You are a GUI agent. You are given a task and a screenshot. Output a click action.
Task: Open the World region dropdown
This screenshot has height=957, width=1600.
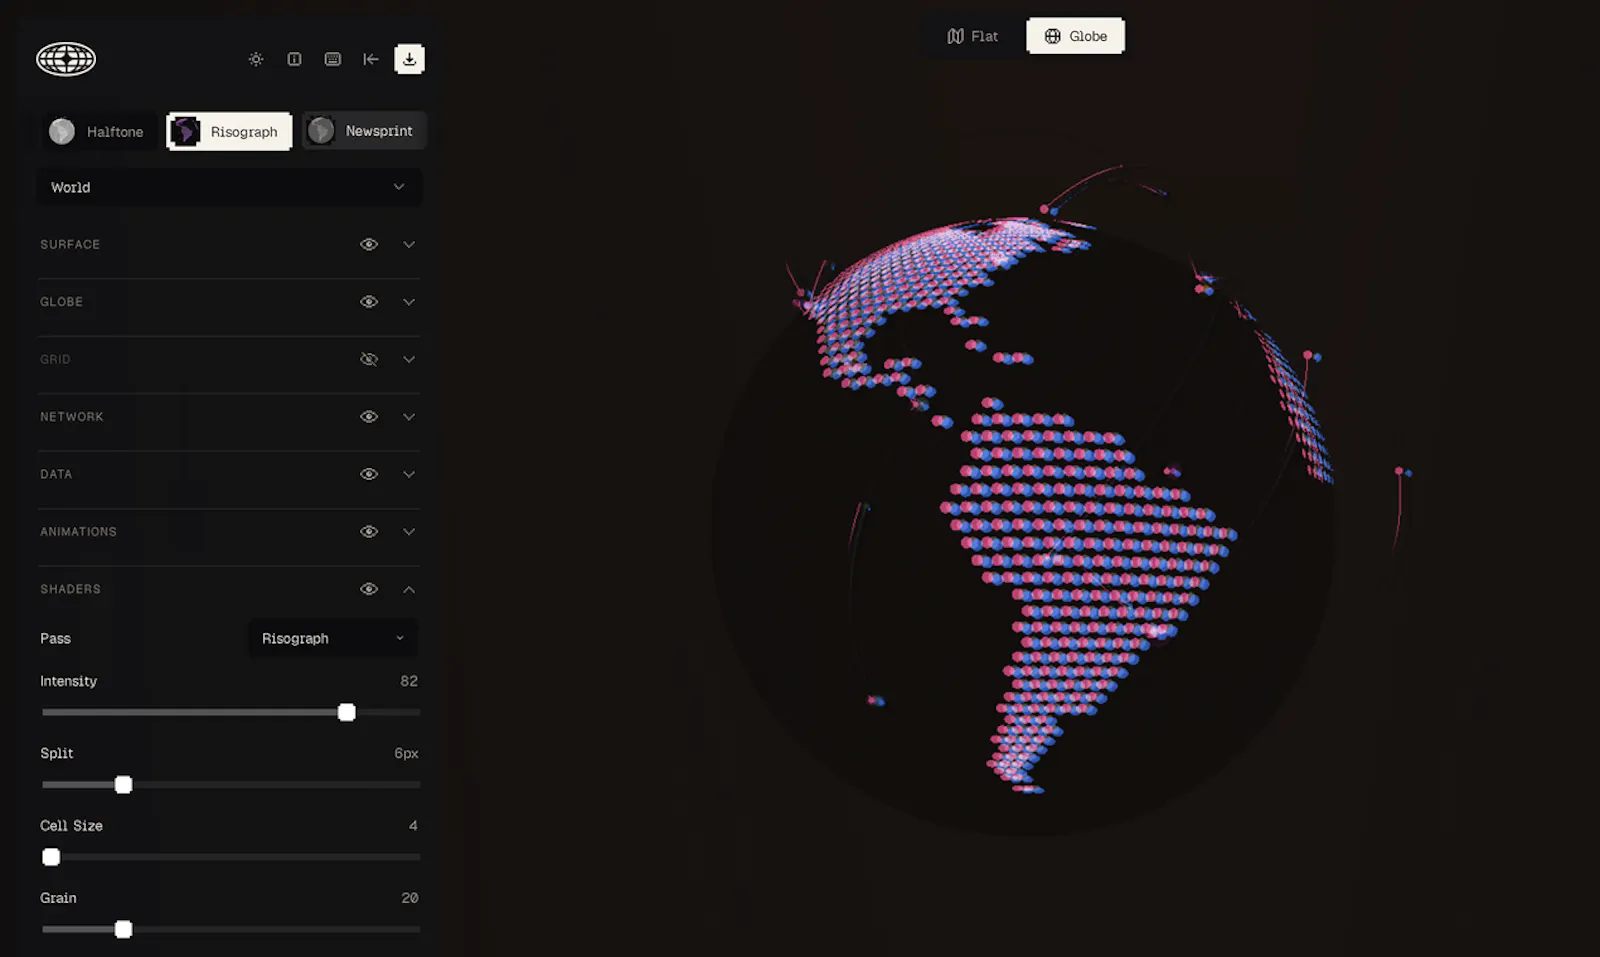tap(229, 187)
